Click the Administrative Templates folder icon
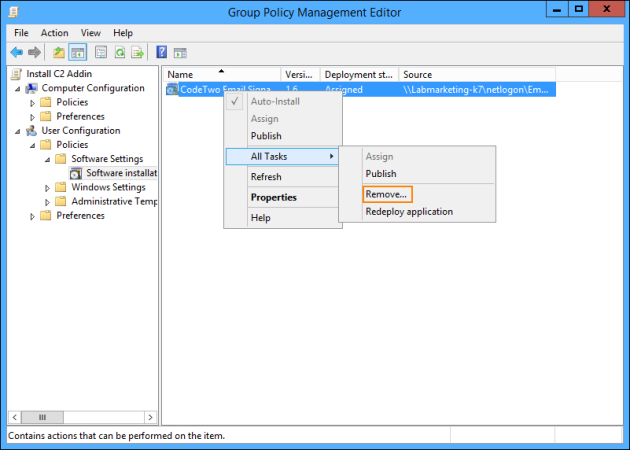 point(61,201)
